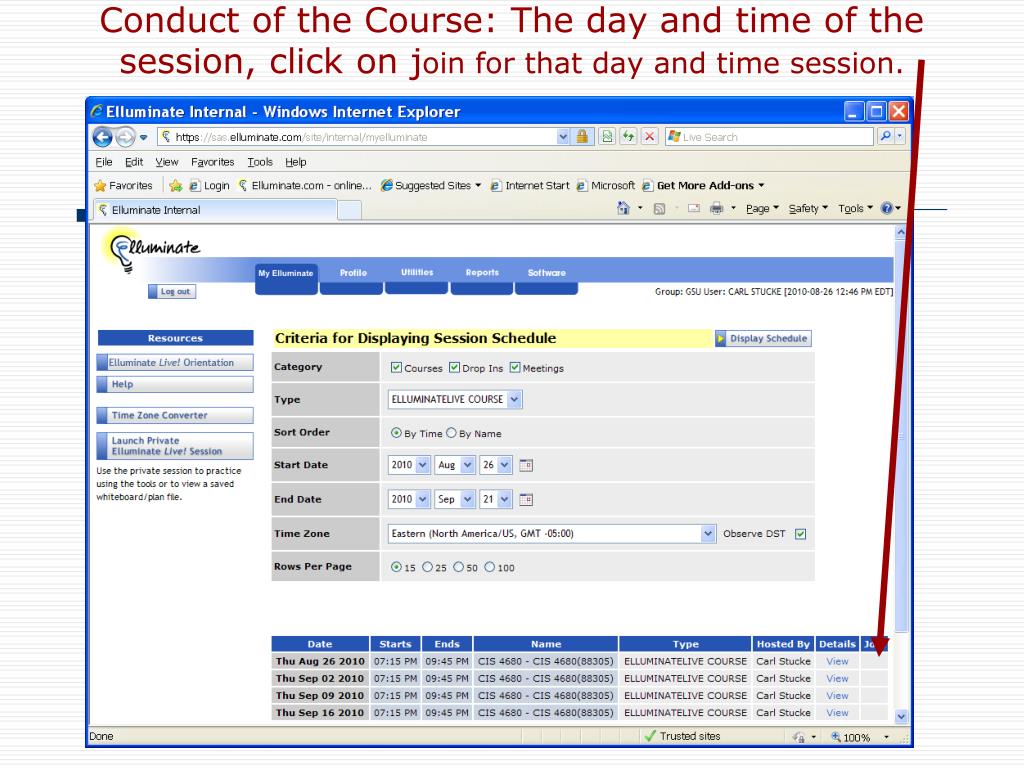Select 15 rows per page
This screenshot has height=768, width=1024.
click(x=396, y=567)
